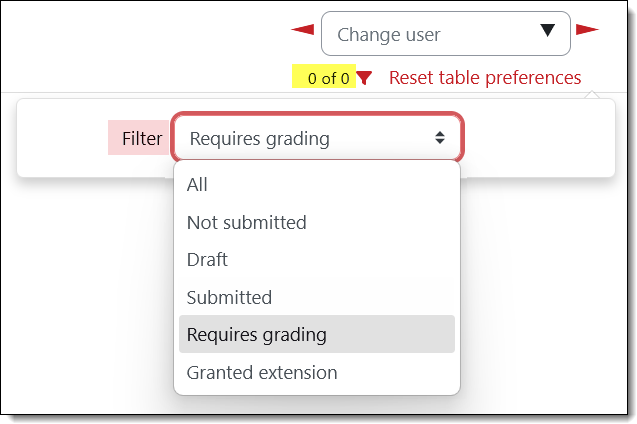Click Reset table preferences link
The height and width of the screenshot is (424, 637).
(485, 78)
